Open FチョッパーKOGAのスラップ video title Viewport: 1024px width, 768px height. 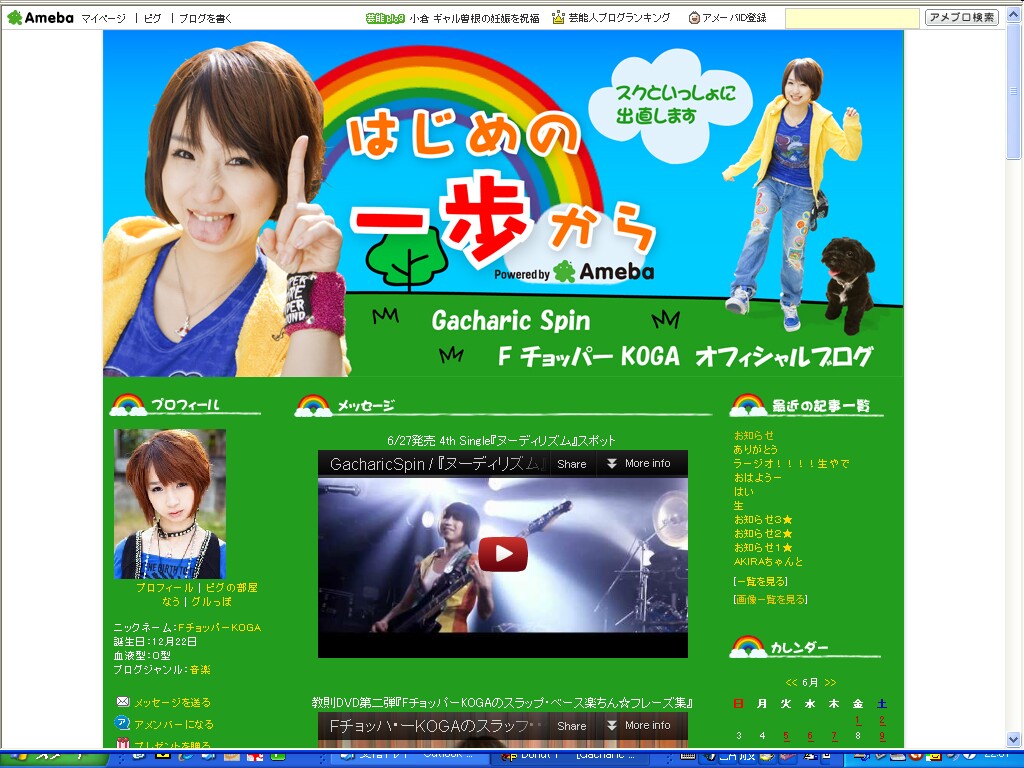(436, 726)
